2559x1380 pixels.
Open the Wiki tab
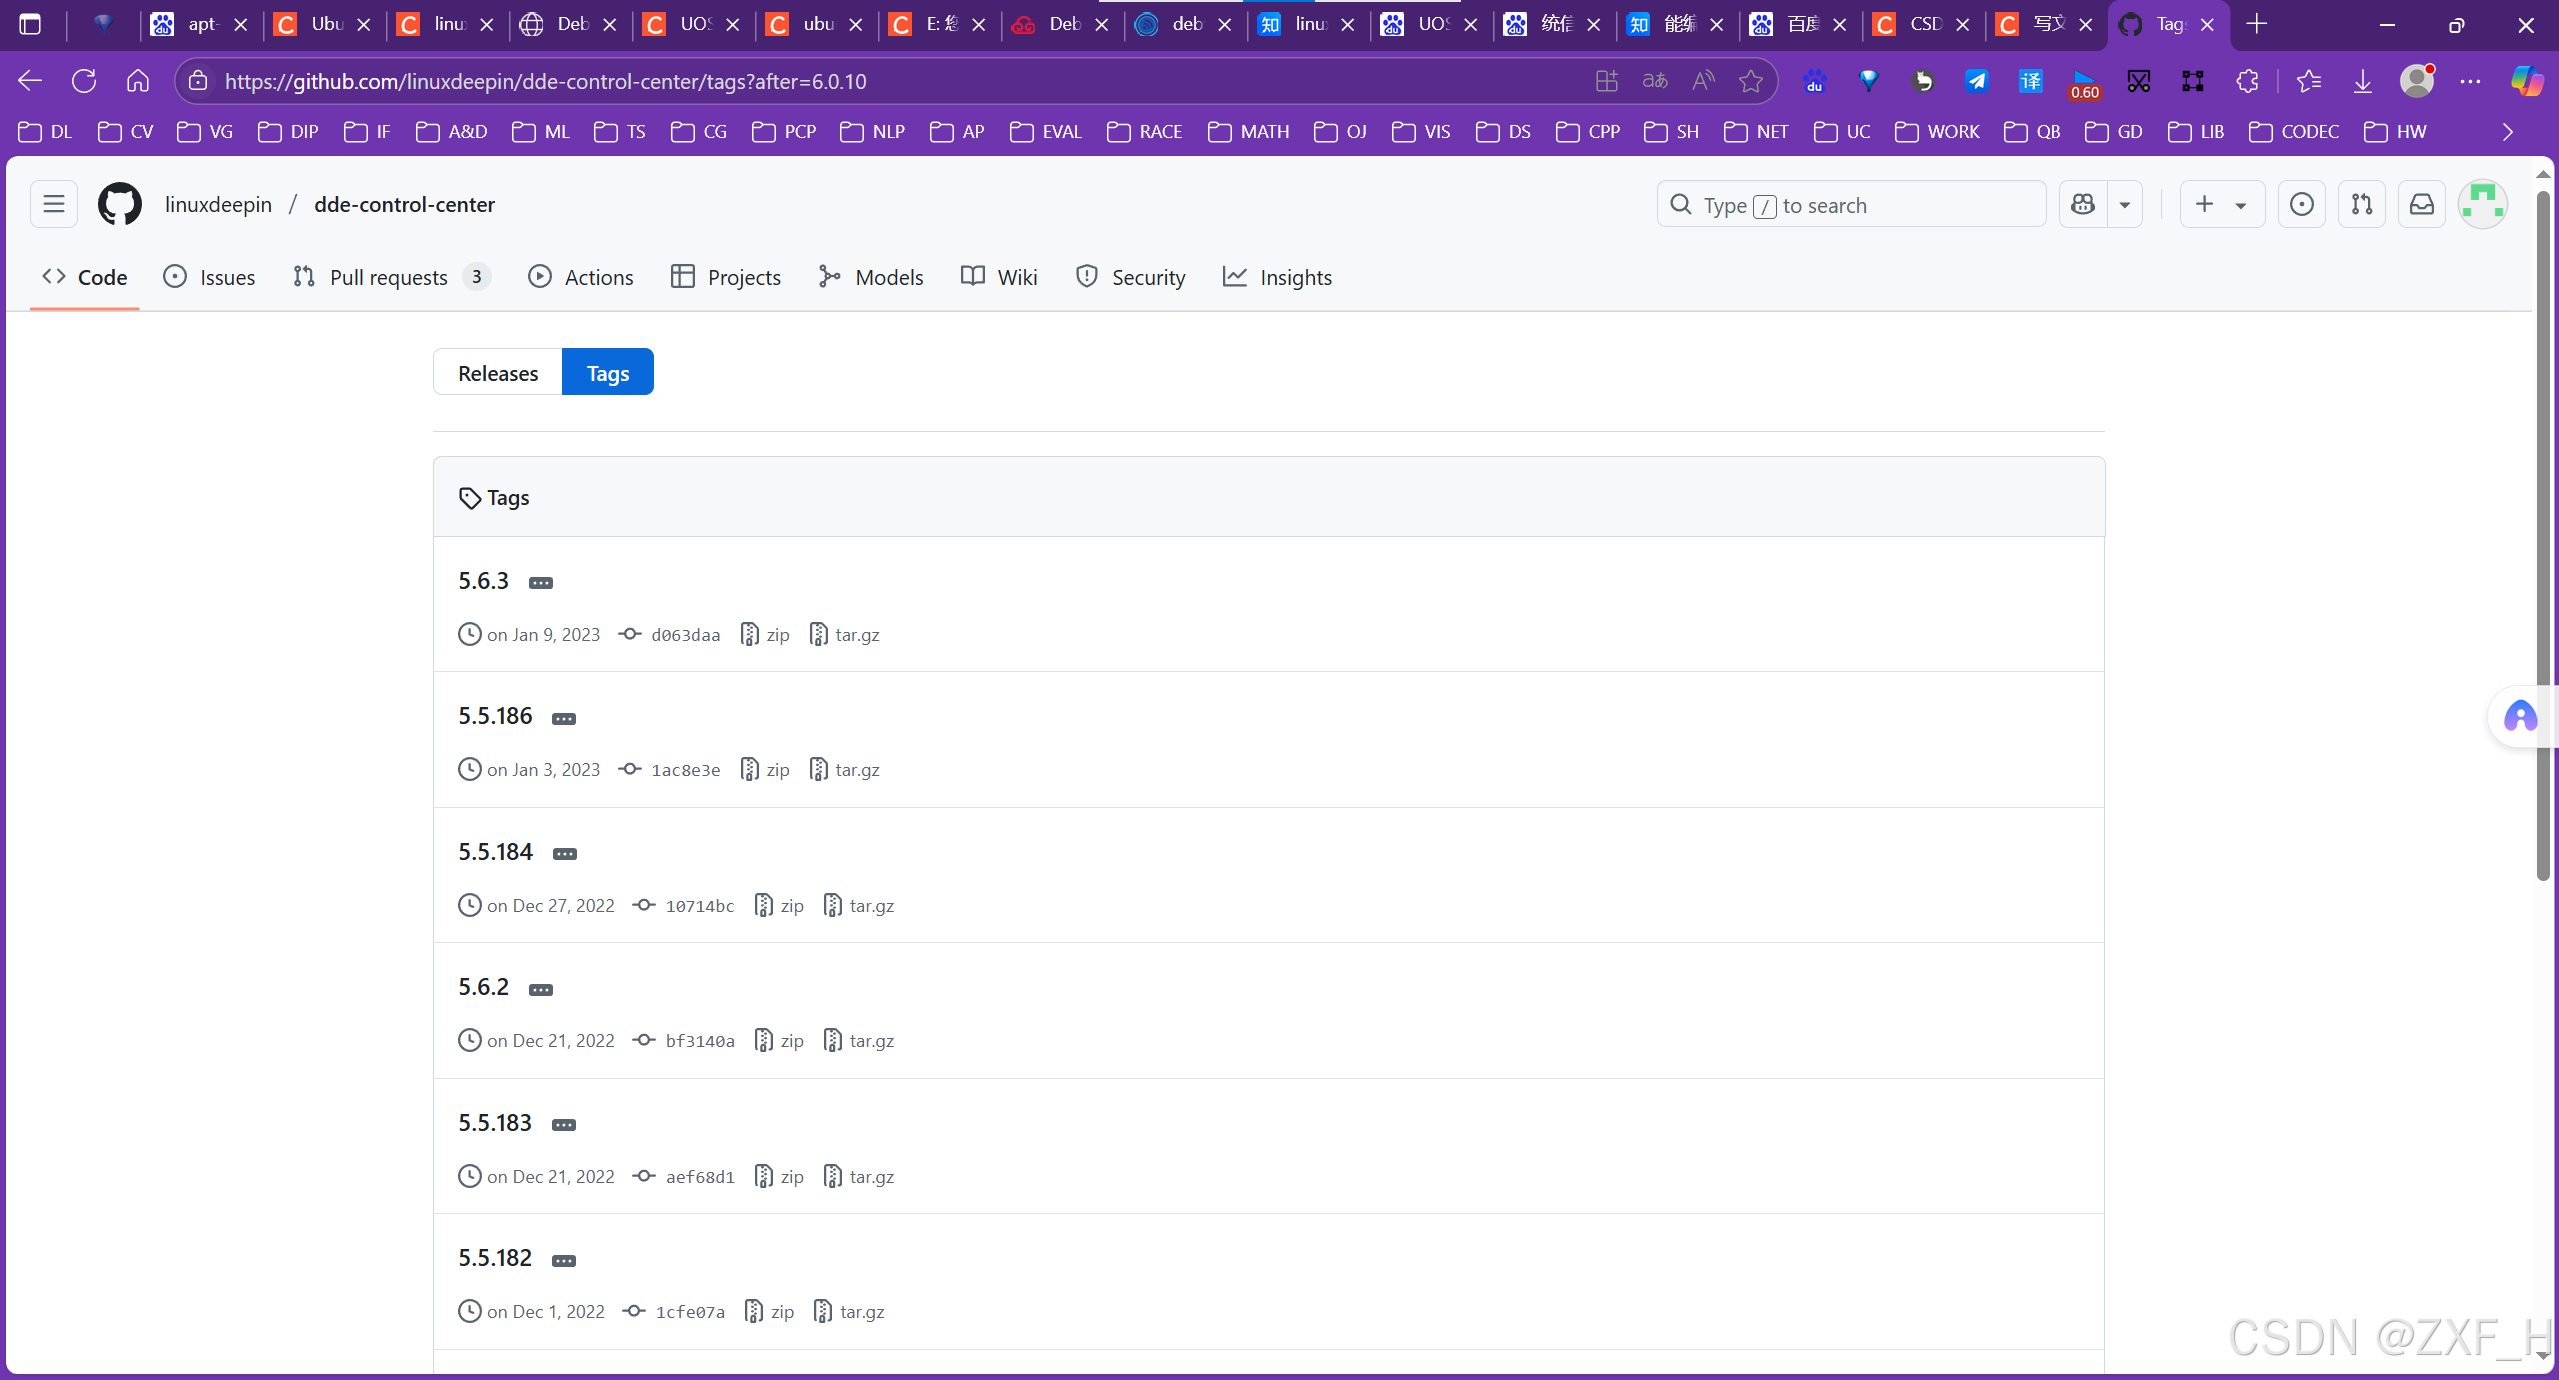999,277
